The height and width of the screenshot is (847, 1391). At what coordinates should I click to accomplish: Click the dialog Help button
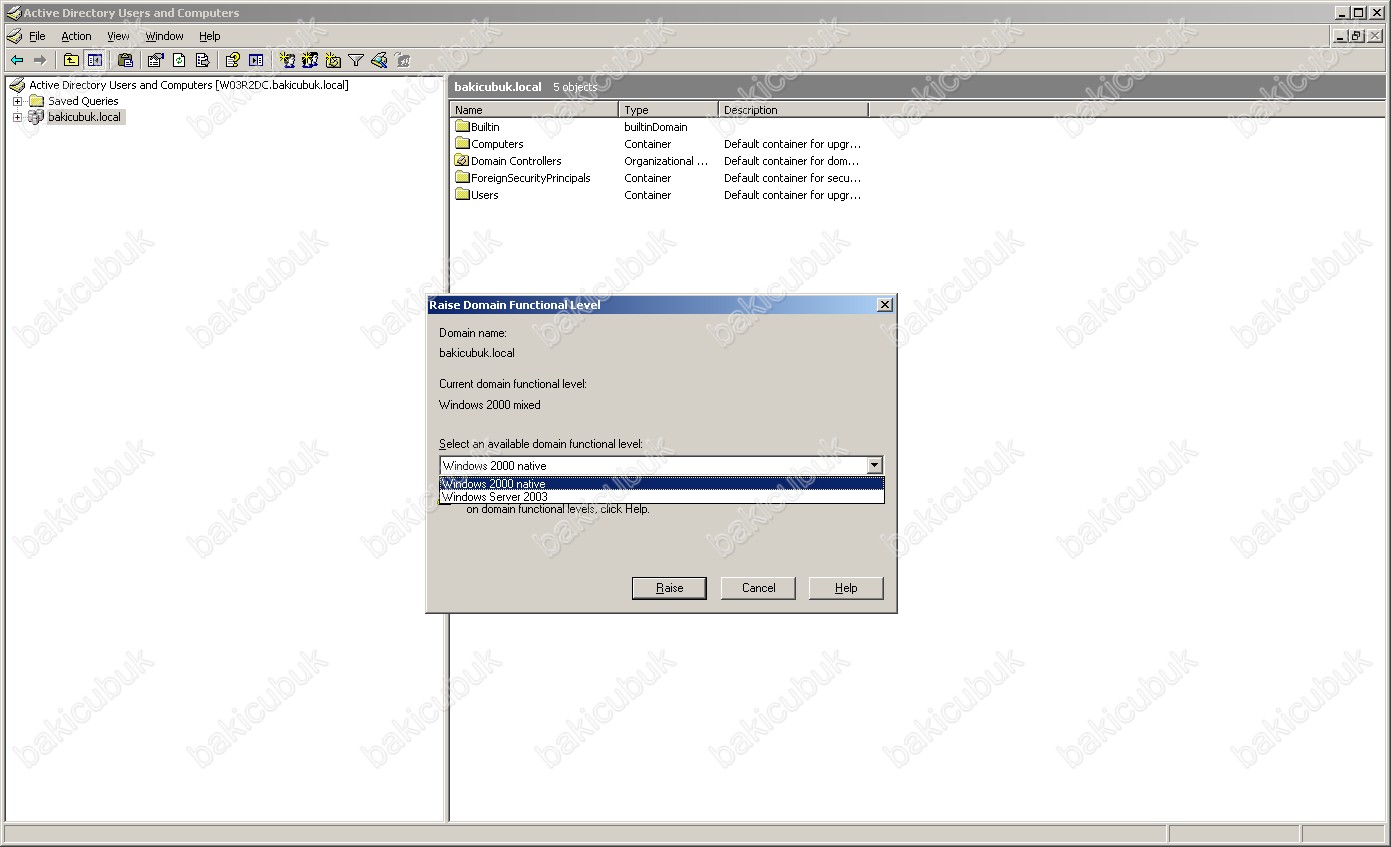coord(846,588)
